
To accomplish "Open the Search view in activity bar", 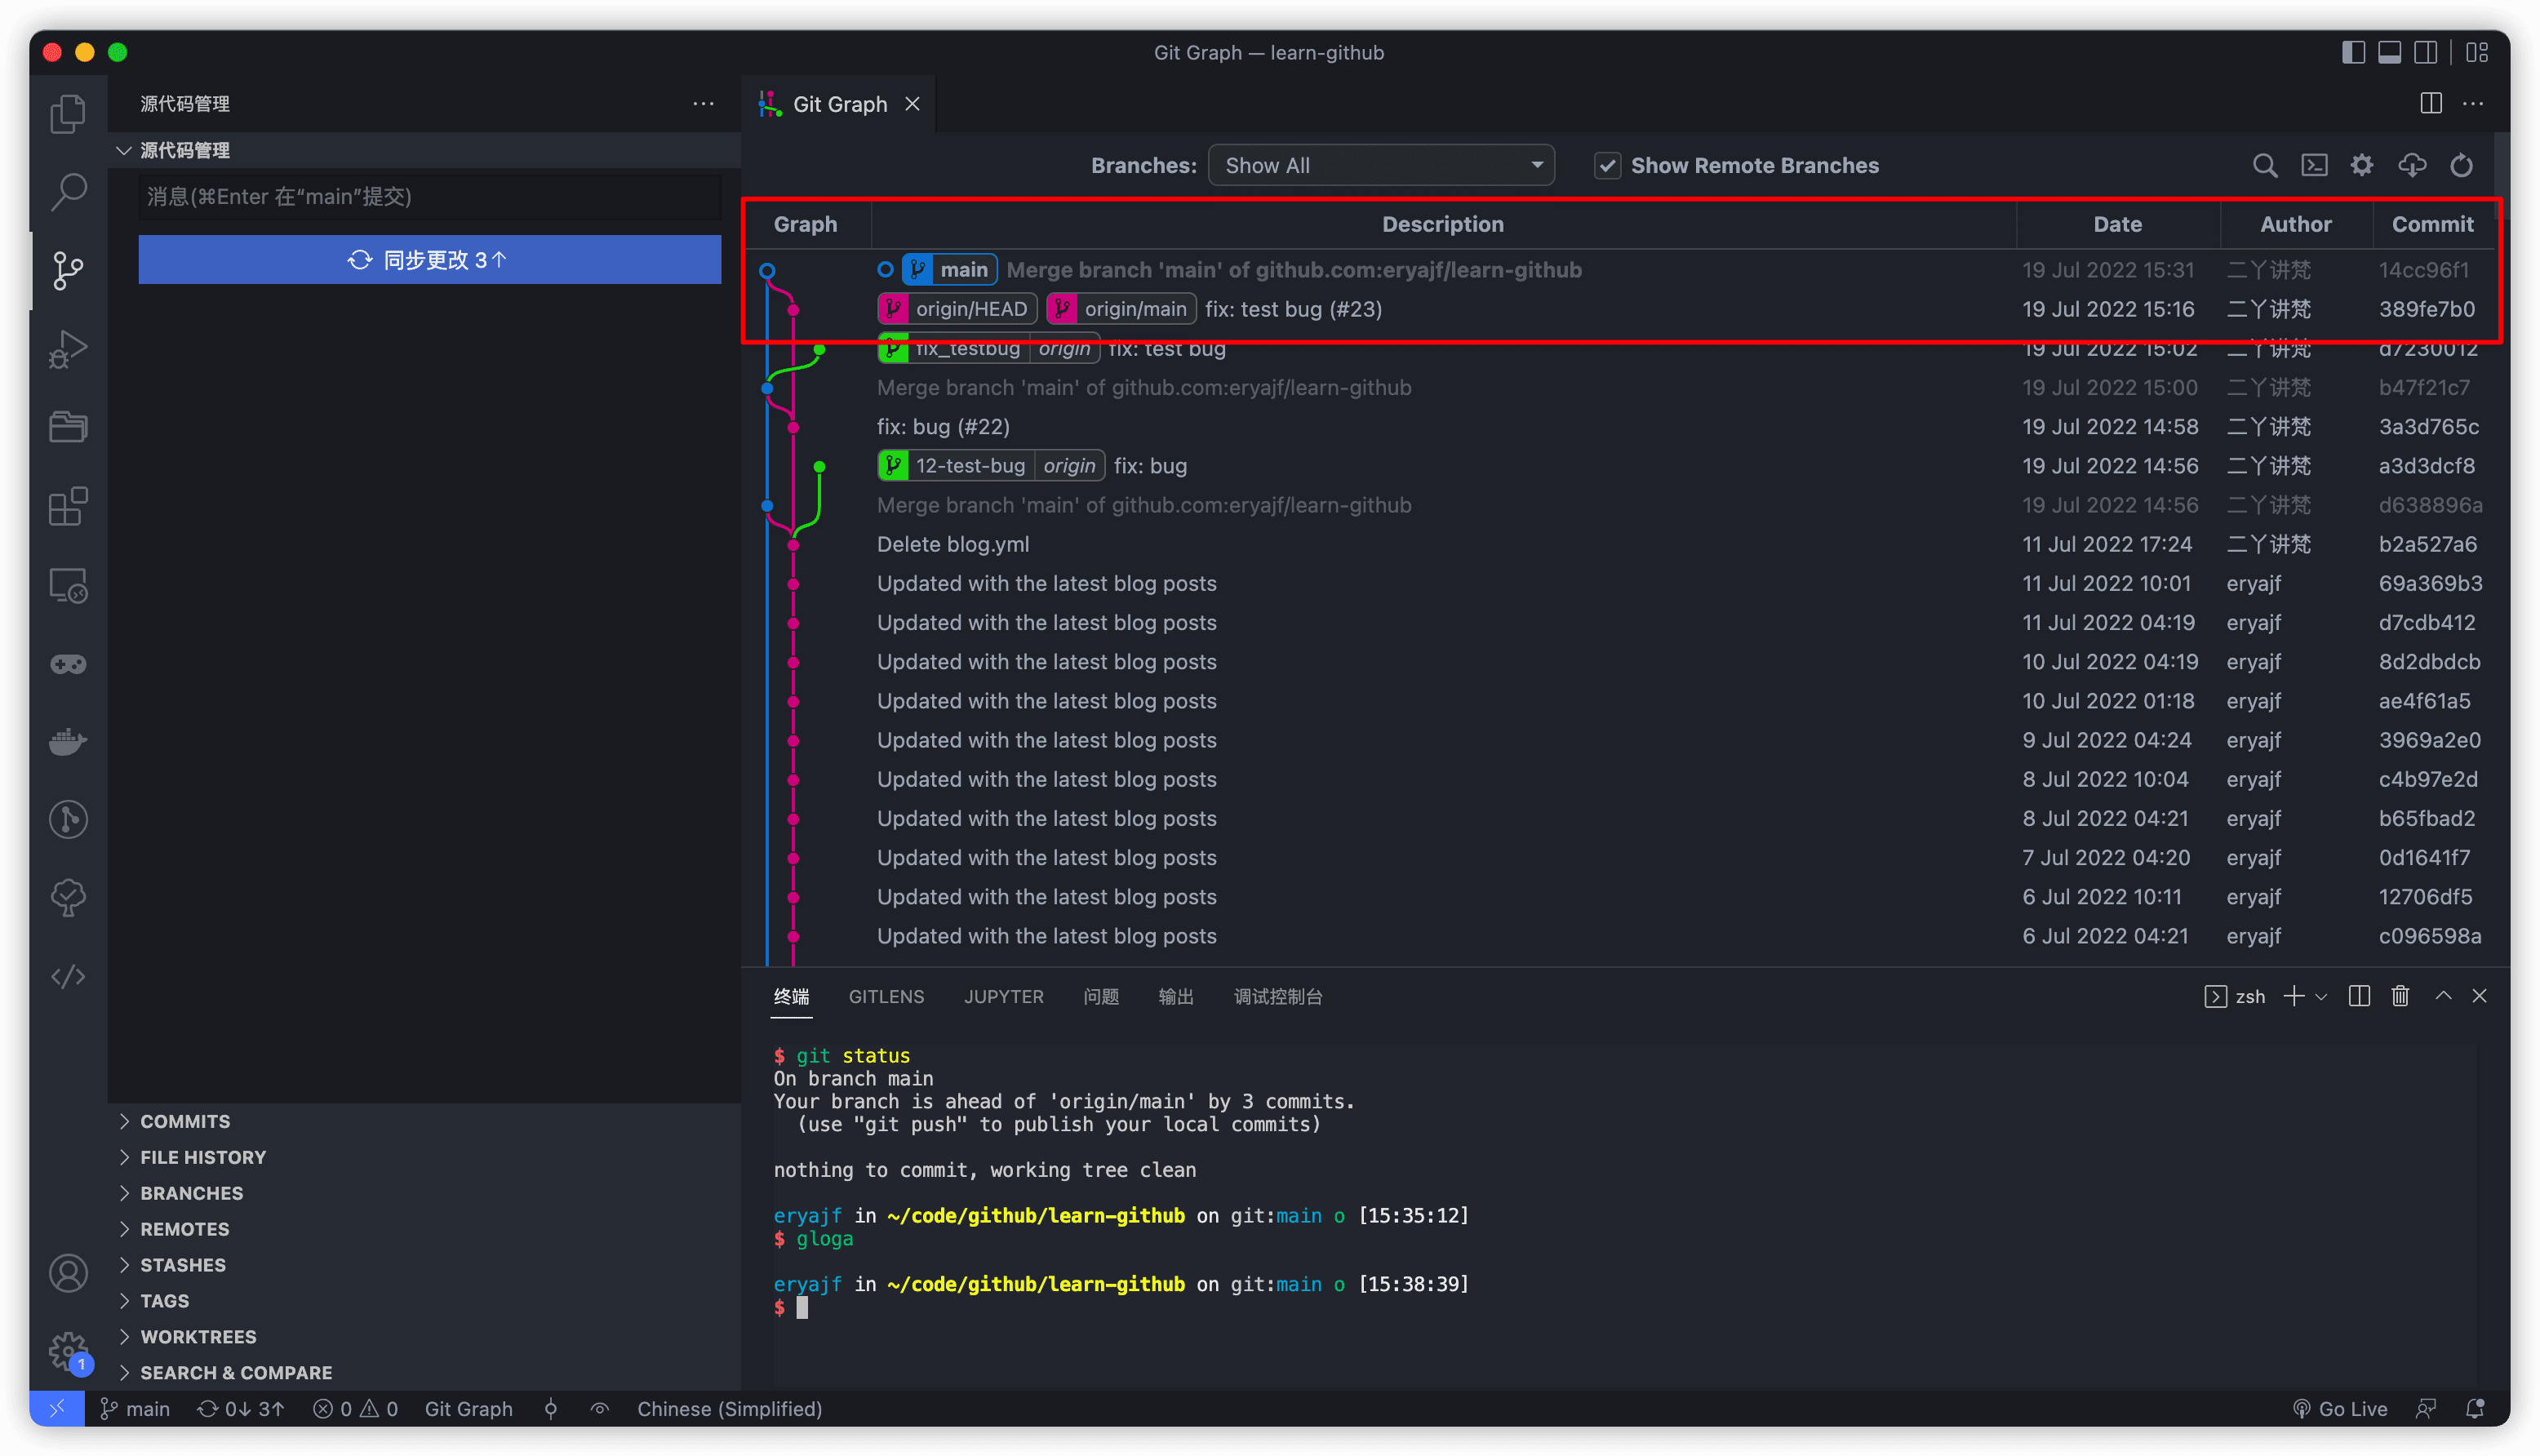I will pos(68,192).
